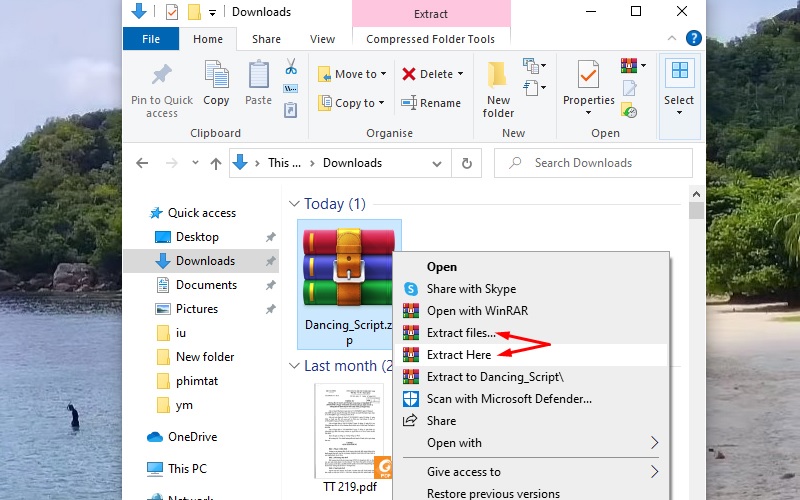Click the Copy path icon
Viewport: 800px width, 500px height.
tap(290, 88)
